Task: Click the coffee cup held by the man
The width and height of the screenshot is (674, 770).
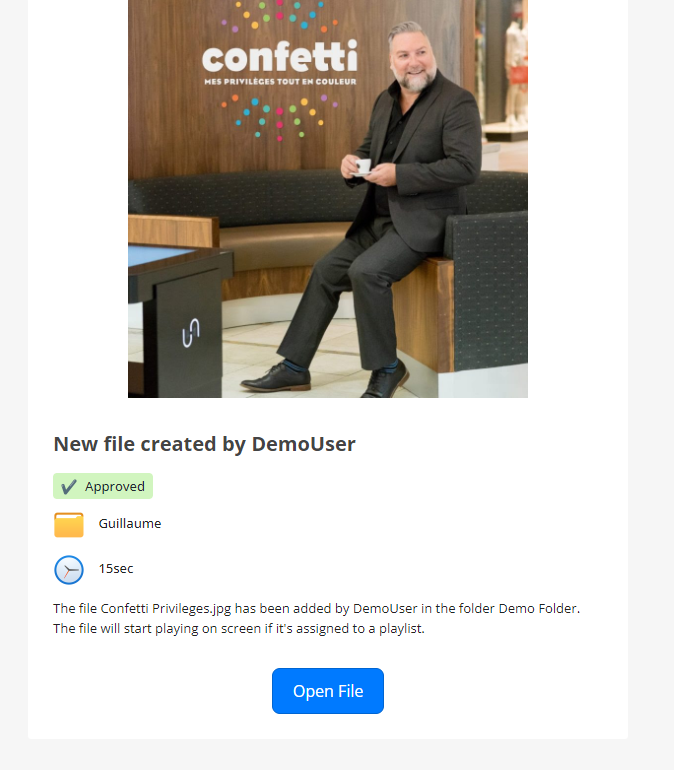Action: [x=363, y=166]
